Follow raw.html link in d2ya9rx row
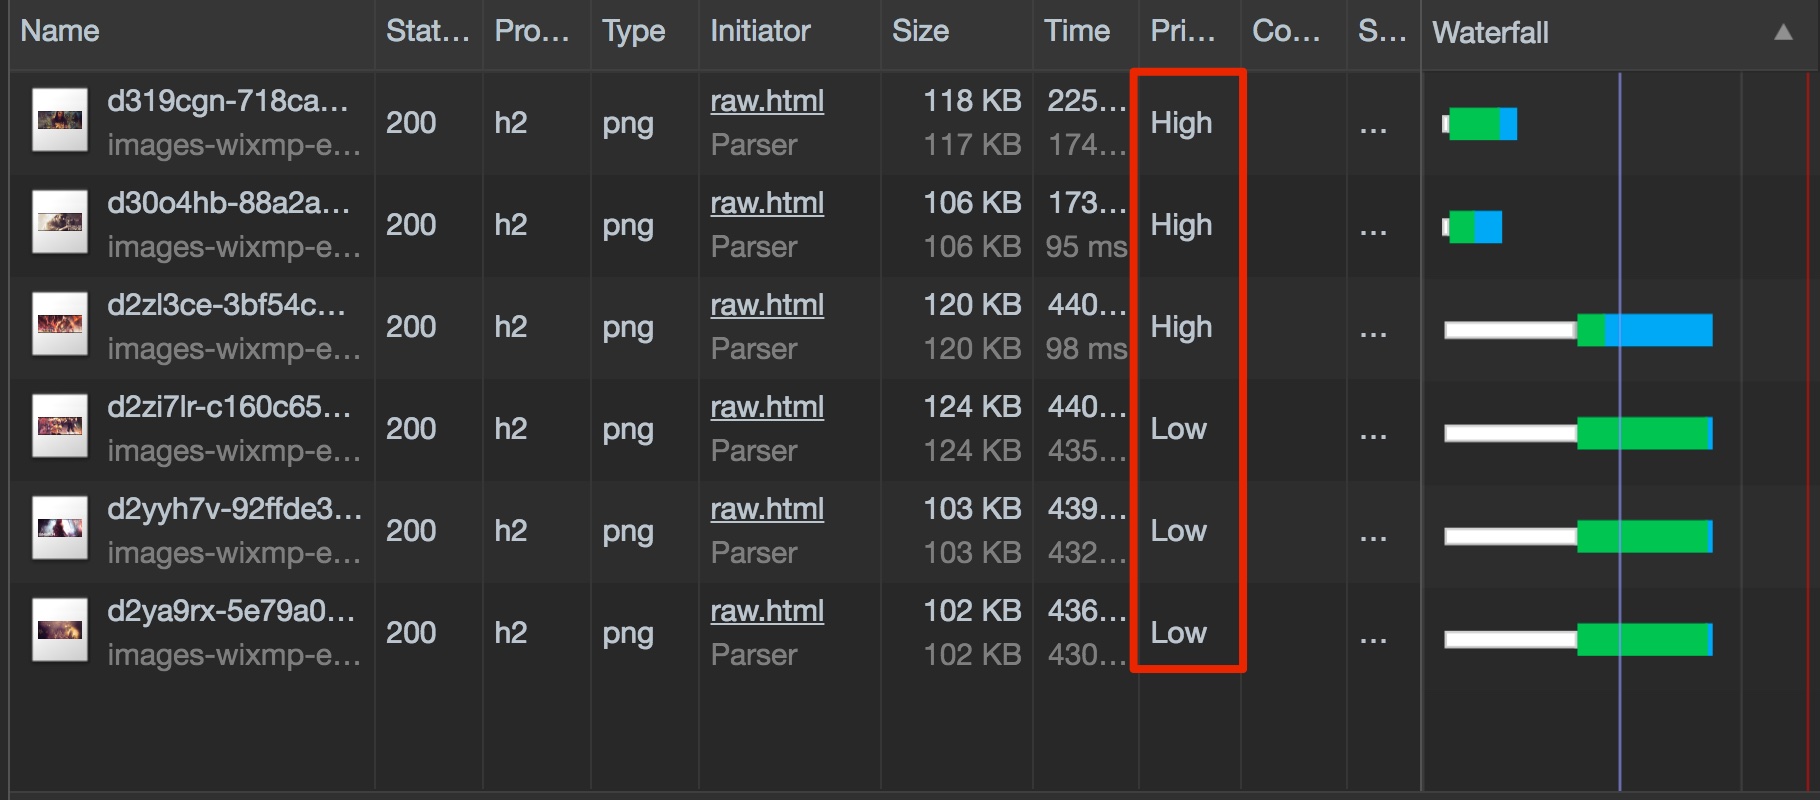The height and width of the screenshot is (800, 1820). pyautogui.click(x=767, y=611)
